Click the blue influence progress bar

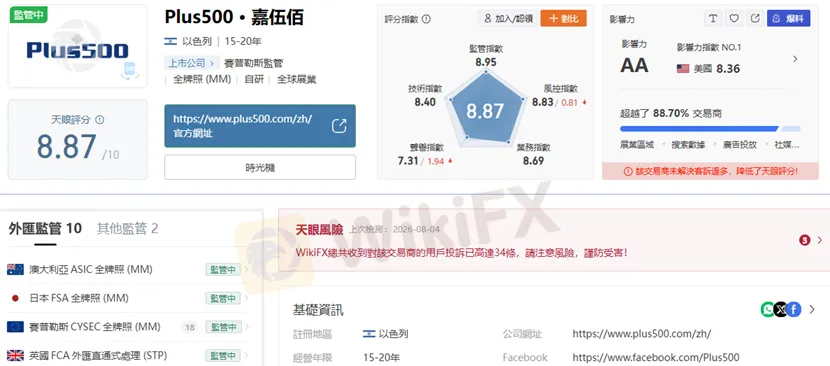pos(699,129)
